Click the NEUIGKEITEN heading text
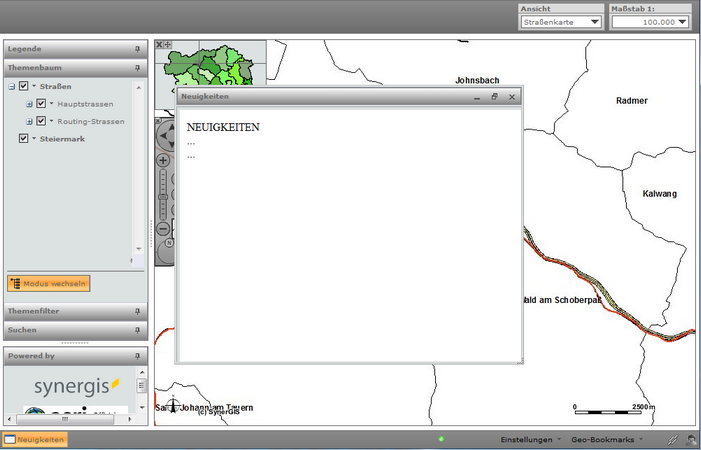 (223, 127)
